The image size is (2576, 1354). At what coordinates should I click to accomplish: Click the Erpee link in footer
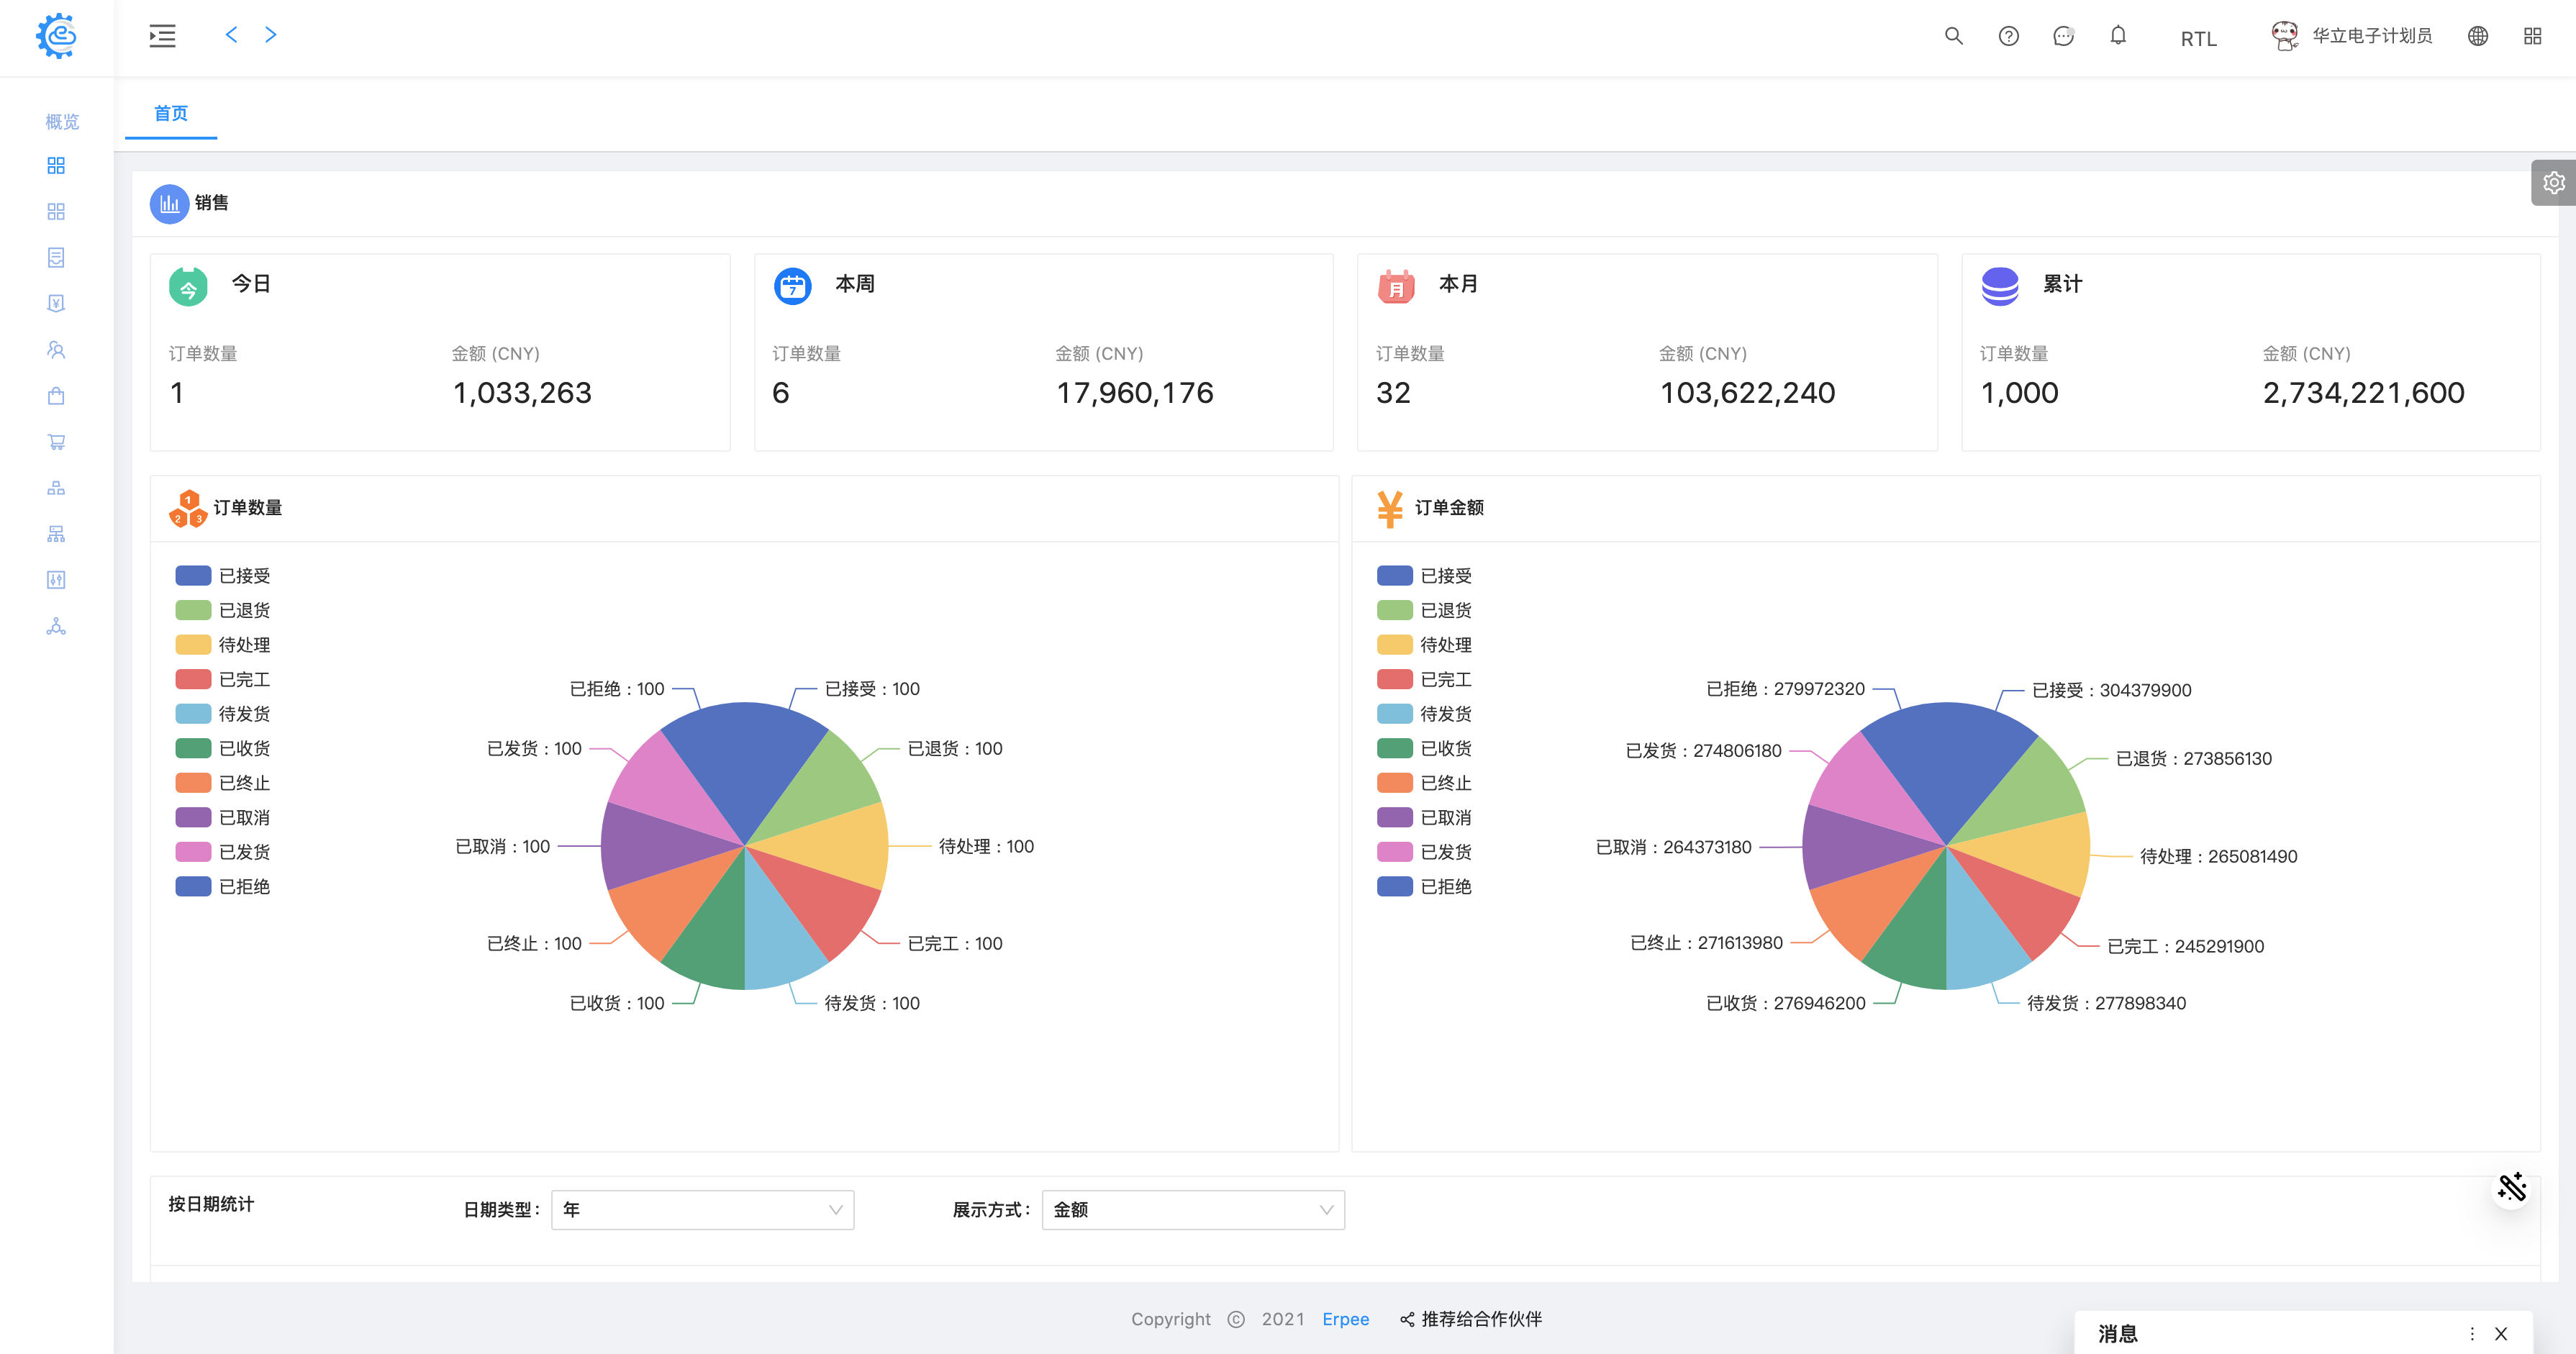(1345, 1320)
